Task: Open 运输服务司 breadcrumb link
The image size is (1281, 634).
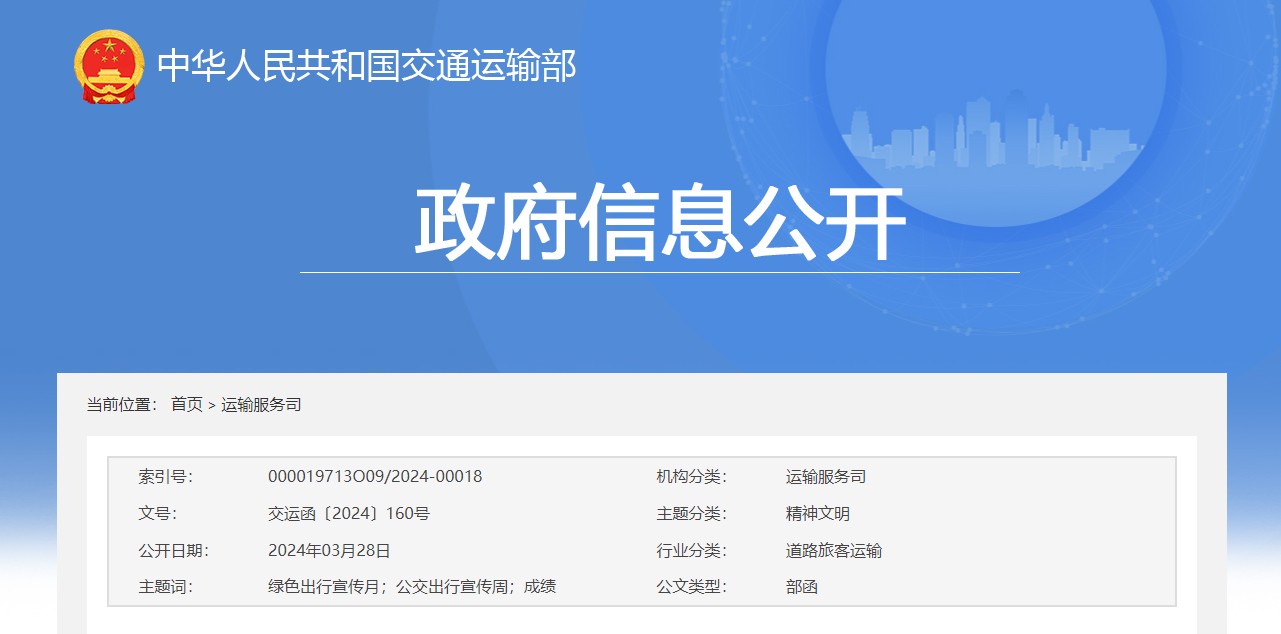Action: [x=261, y=404]
